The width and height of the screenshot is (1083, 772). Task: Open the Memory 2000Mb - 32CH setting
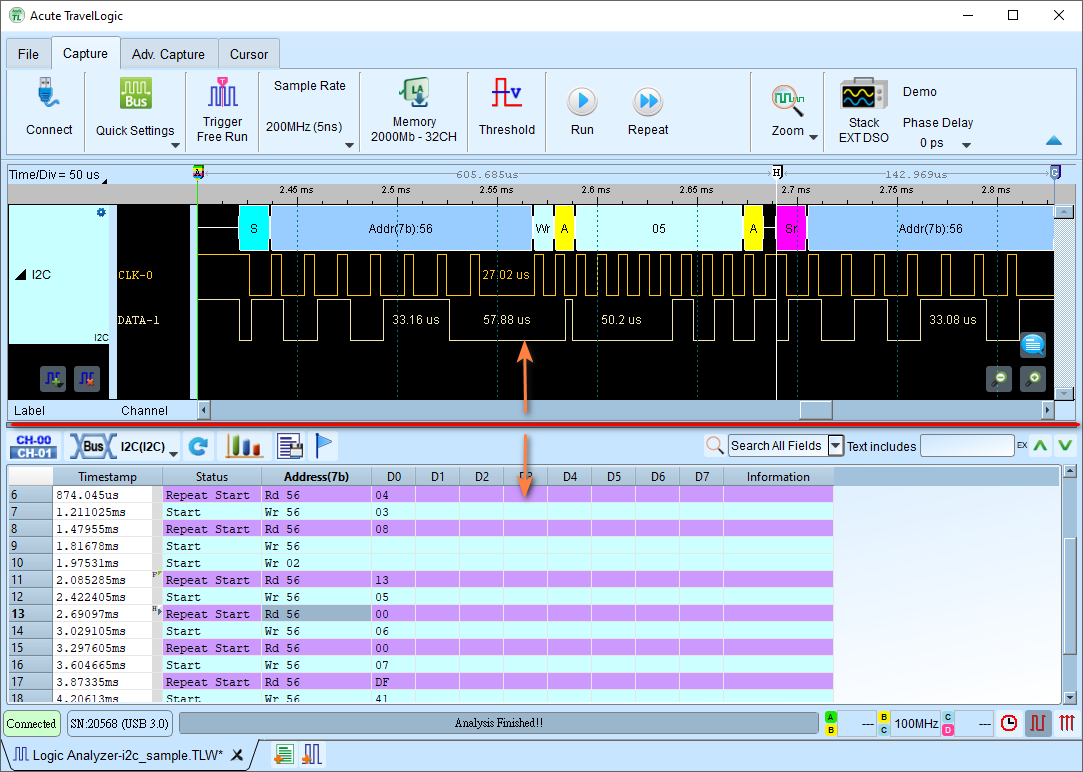(414, 110)
